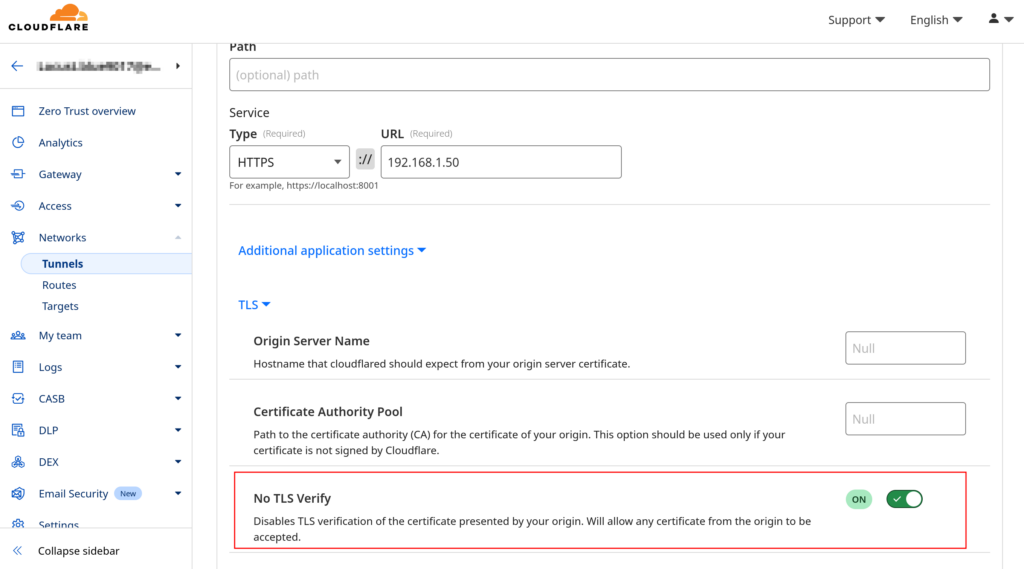Click 'Disables TLS verification' description text
The image size is (1024, 569).
532,529
